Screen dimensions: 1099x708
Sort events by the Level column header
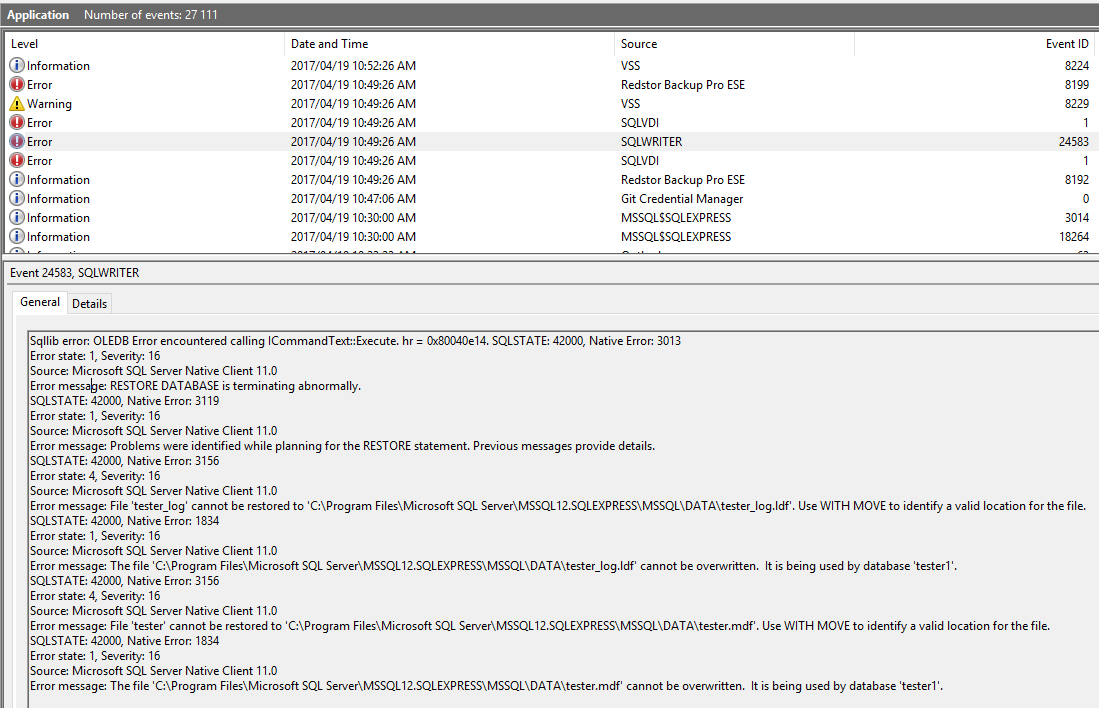144,43
